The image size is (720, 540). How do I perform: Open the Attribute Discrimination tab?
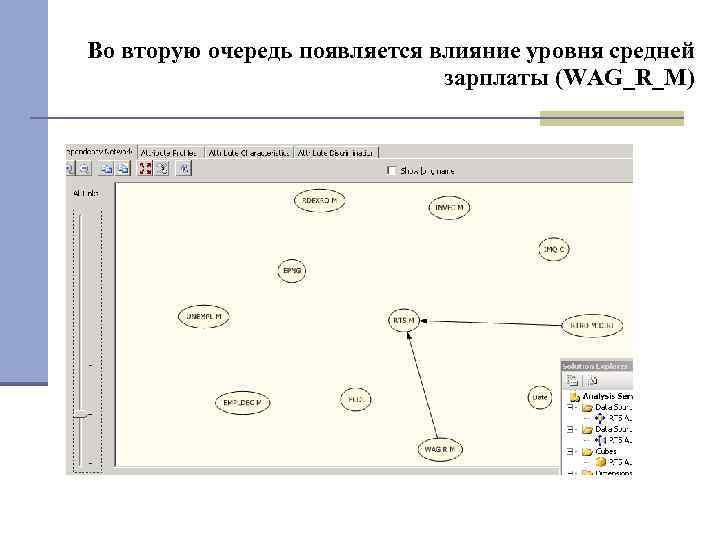pyautogui.click(x=335, y=152)
